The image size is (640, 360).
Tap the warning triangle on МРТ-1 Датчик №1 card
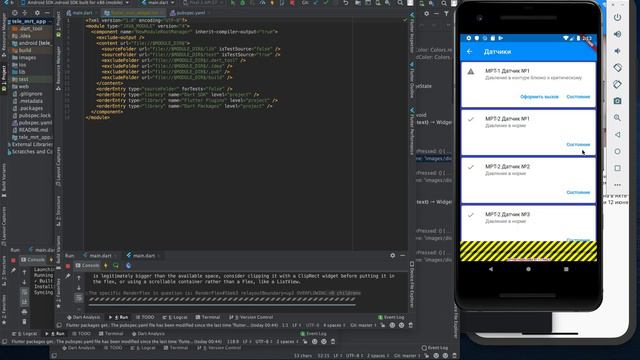point(471,72)
